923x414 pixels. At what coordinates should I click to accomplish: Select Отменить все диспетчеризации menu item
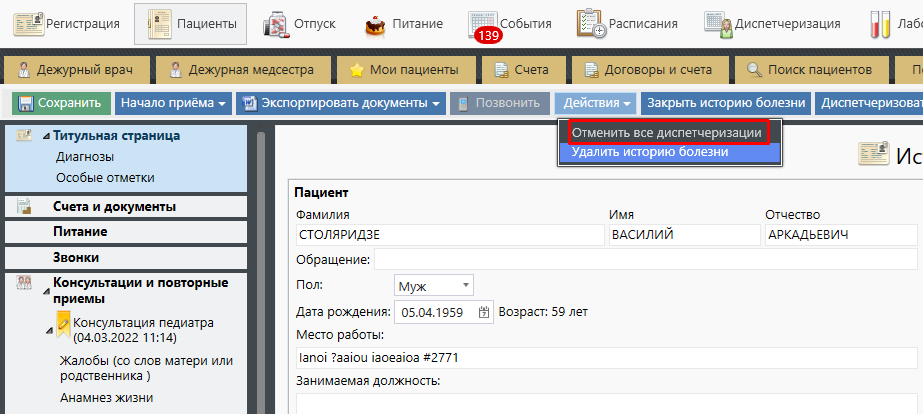(x=667, y=132)
